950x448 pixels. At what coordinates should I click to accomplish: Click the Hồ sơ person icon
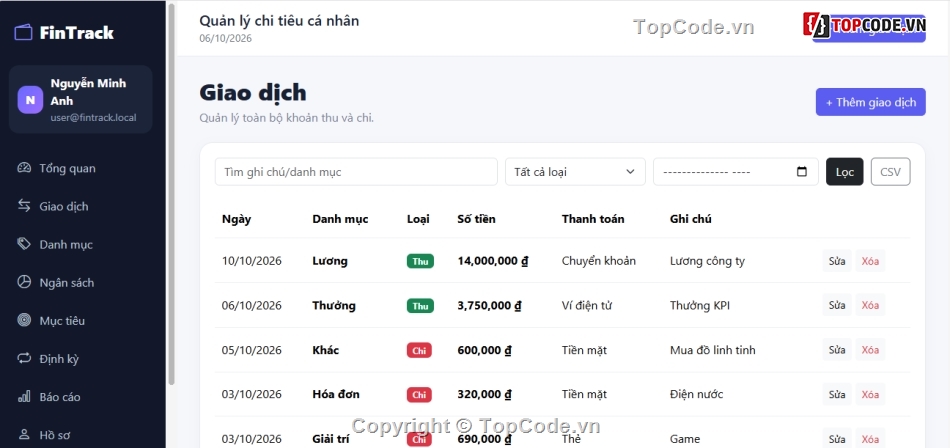tap(24, 435)
